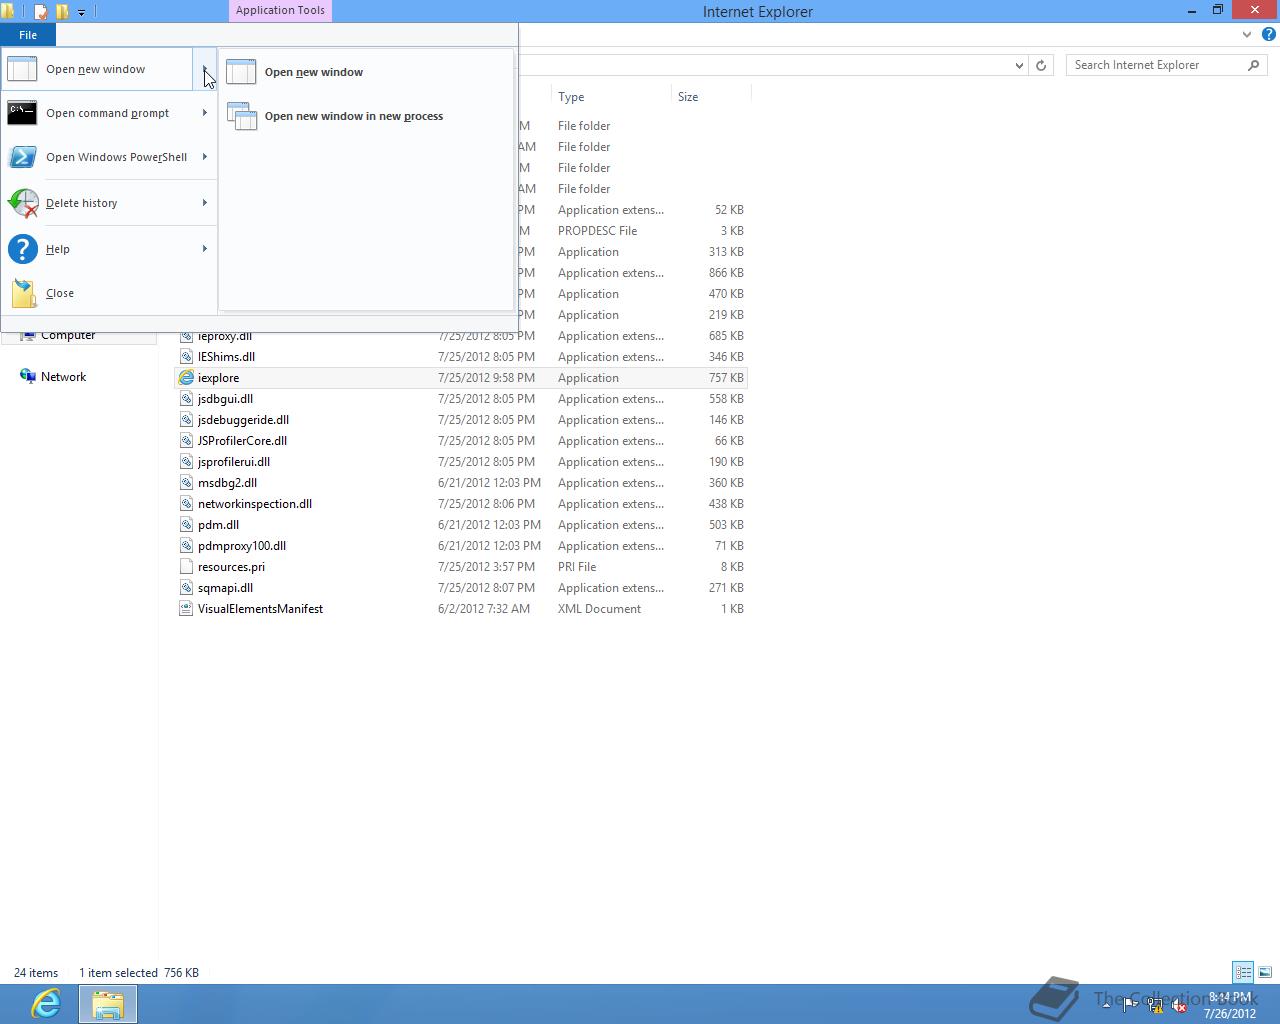Image resolution: width=1280 pixels, height=1024 pixels.
Task: Click the New folder quick access icon
Action: tap(62, 12)
